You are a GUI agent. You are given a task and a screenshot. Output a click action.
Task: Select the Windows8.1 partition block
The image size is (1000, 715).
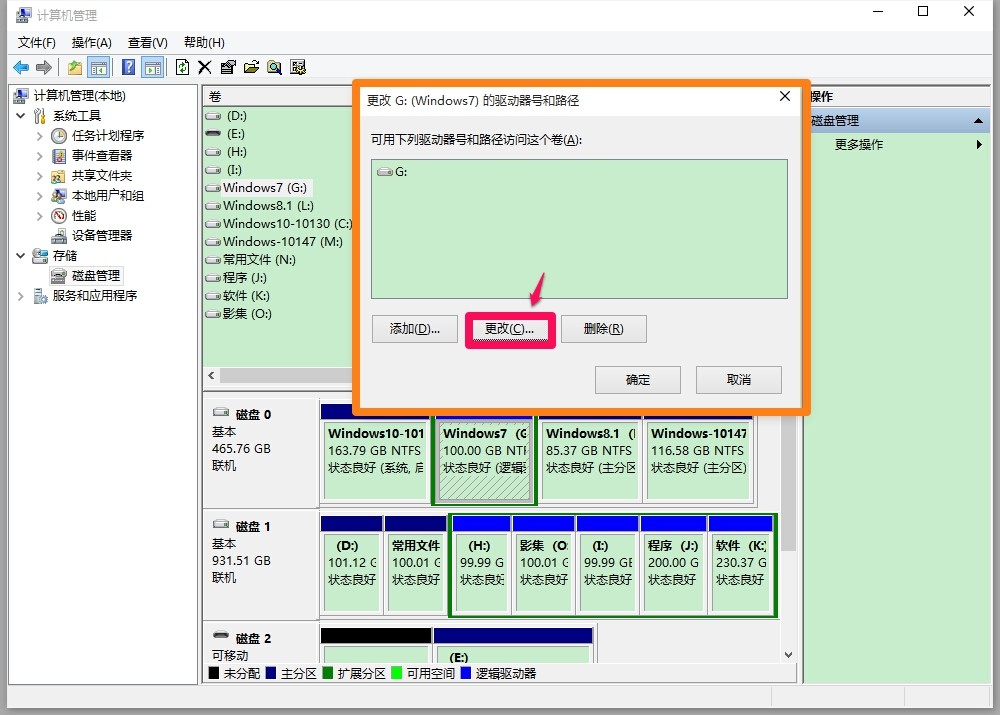coord(591,459)
